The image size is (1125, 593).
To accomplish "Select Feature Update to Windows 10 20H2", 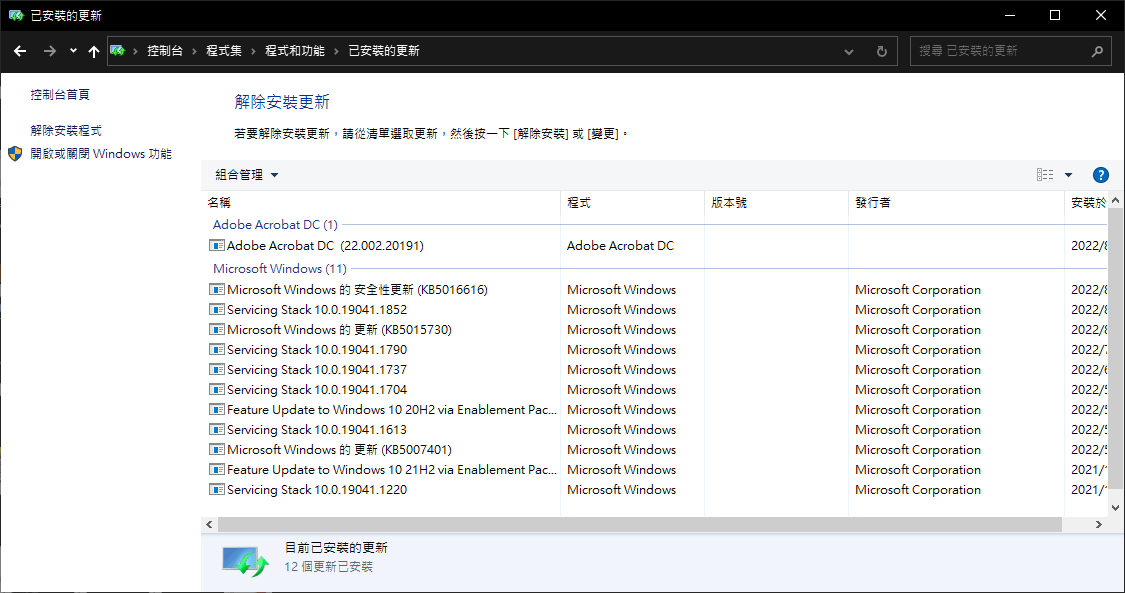I will tap(392, 410).
